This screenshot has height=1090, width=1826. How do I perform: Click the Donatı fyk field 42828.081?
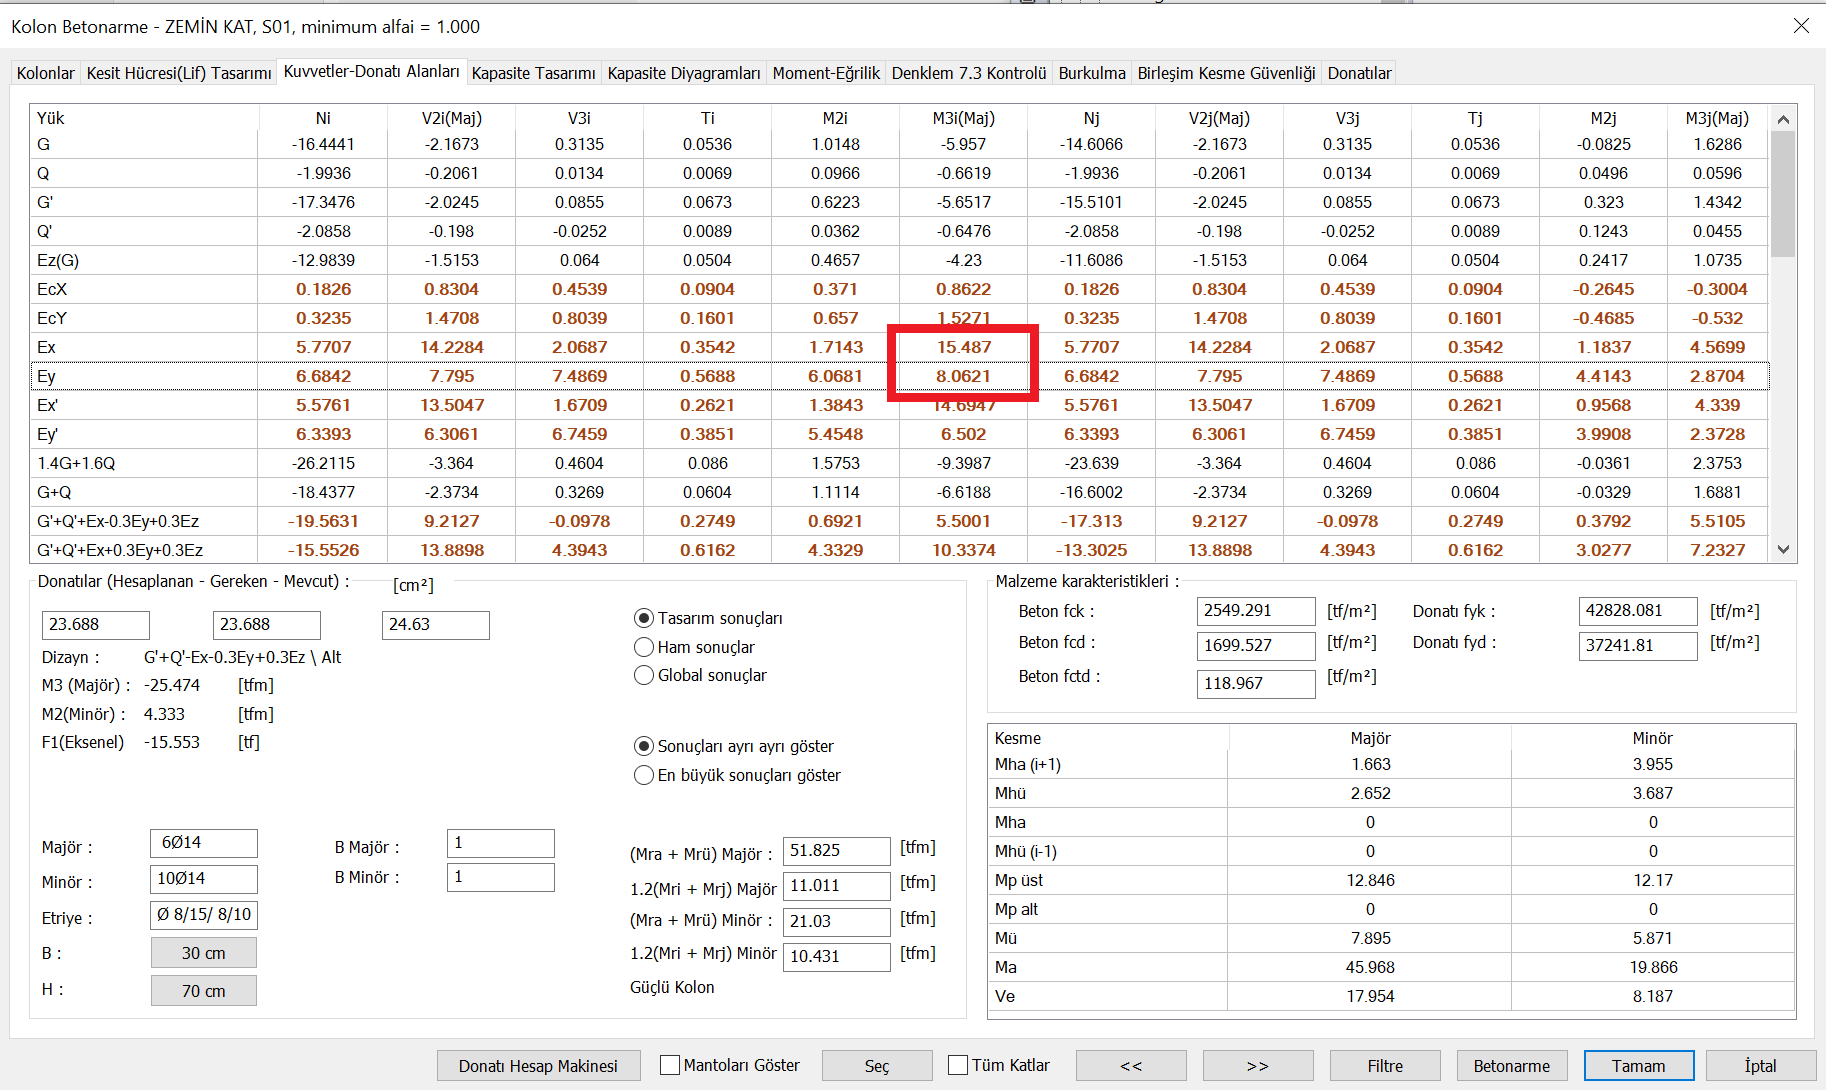[x=1638, y=611]
